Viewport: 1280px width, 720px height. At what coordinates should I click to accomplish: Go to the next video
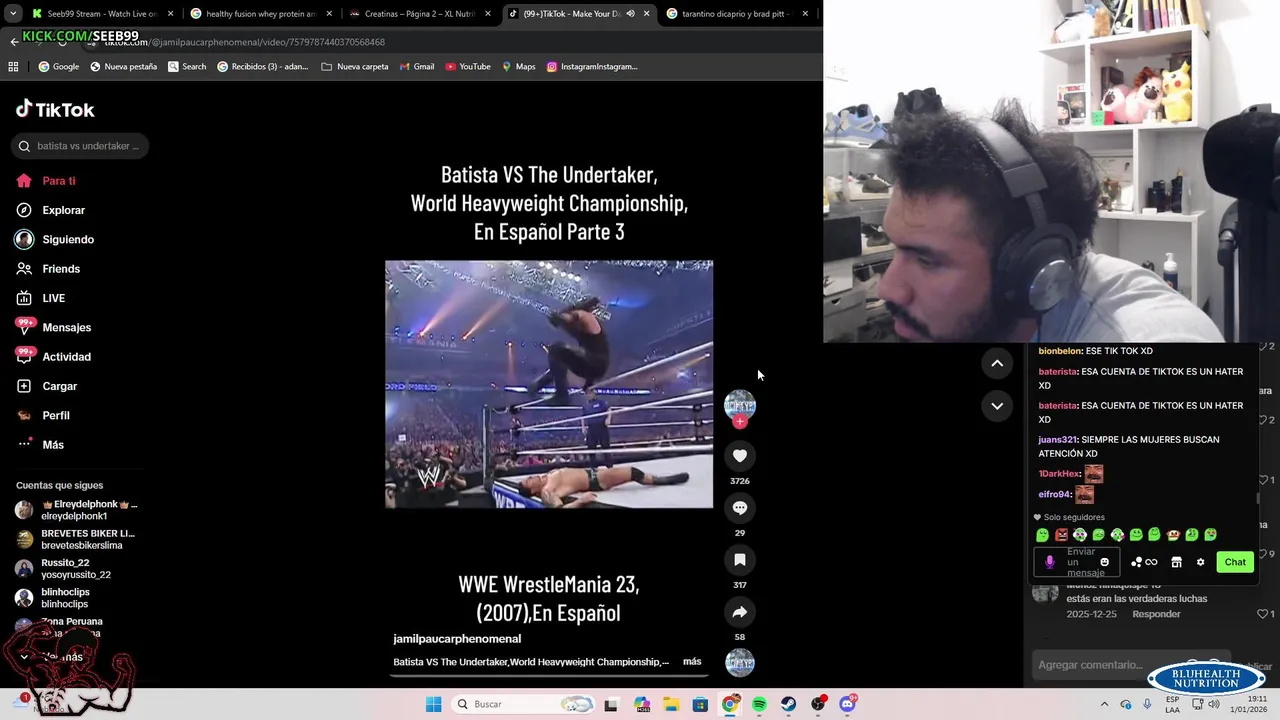[x=997, y=406]
